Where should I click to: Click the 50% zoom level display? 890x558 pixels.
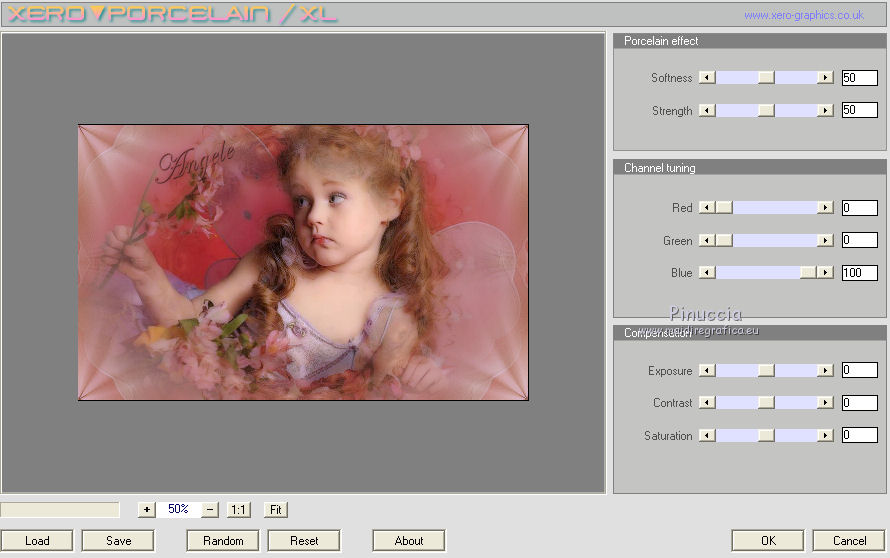pyautogui.click(x=178, y=509)
